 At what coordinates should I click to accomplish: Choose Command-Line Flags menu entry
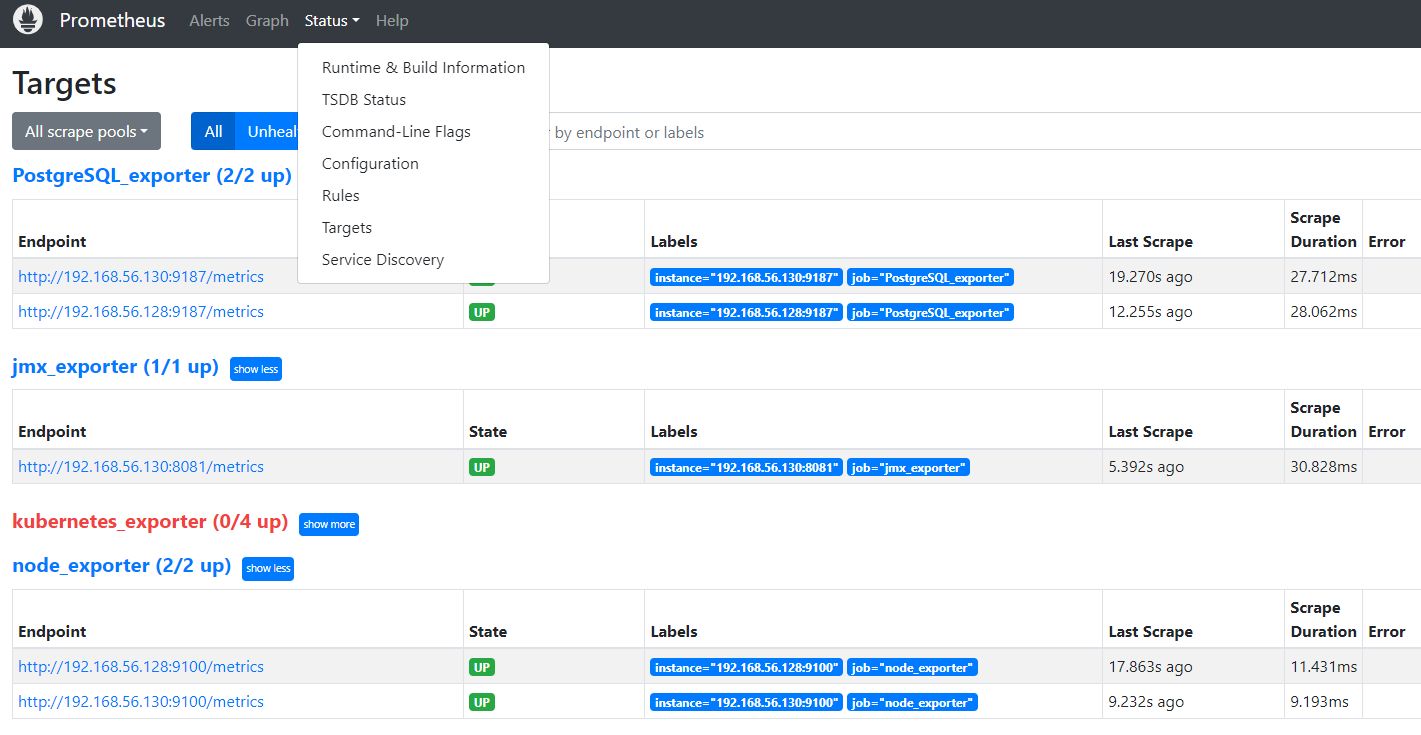click(x=423, y=132)
